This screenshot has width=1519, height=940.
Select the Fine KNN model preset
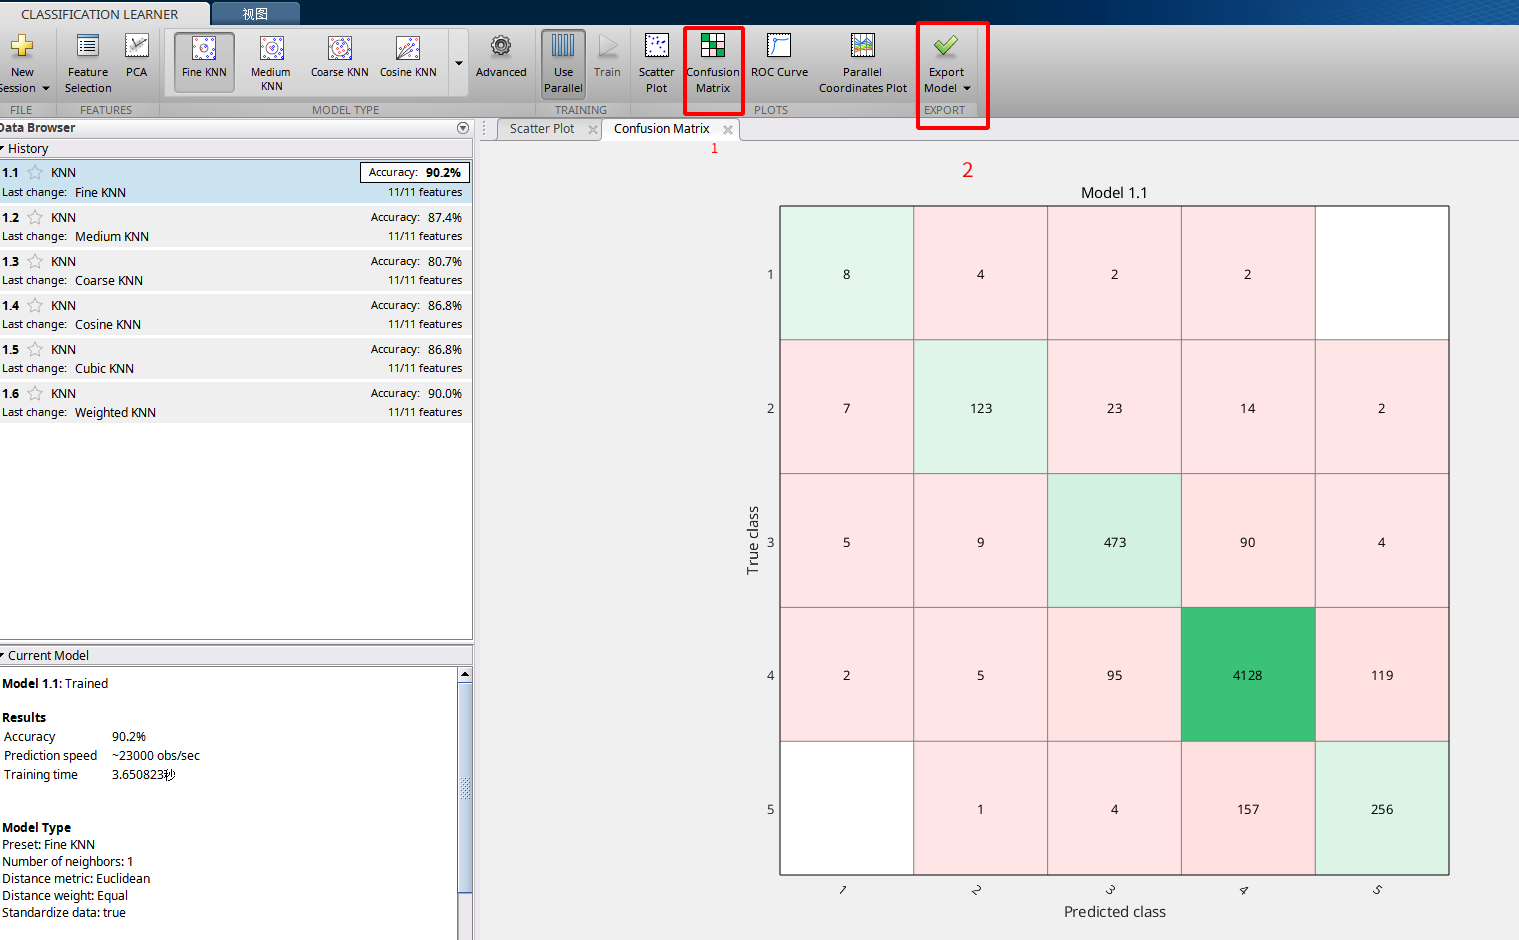coord(203,61)
